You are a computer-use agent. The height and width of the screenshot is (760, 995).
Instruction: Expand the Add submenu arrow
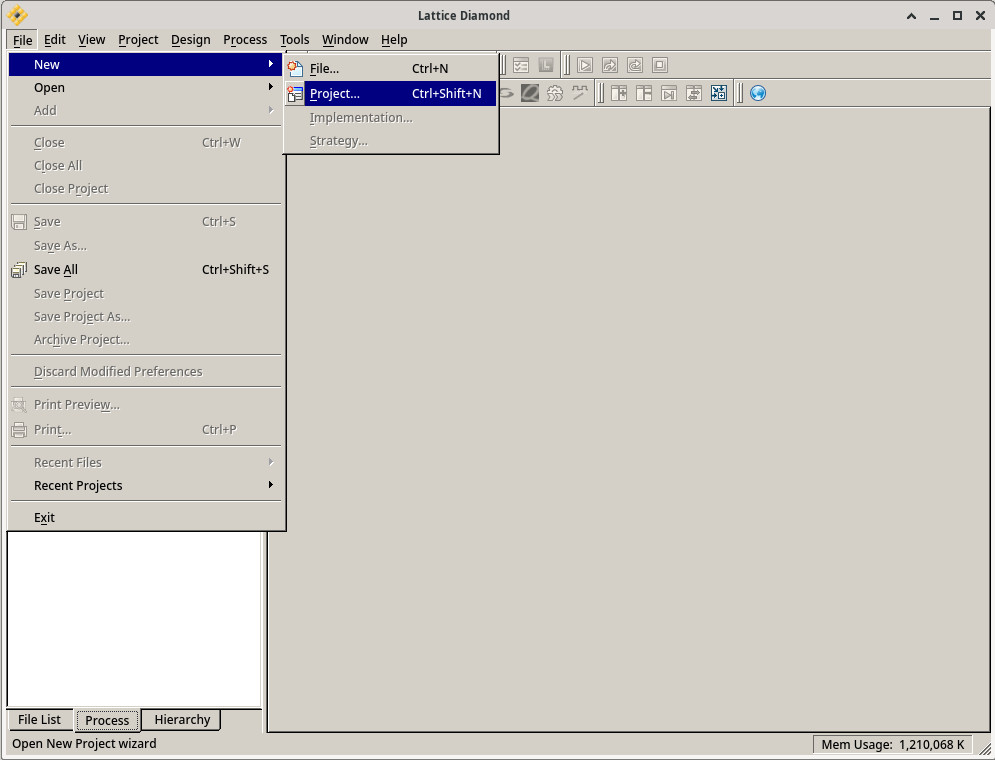pyautogui.click(x=271, y=110)
